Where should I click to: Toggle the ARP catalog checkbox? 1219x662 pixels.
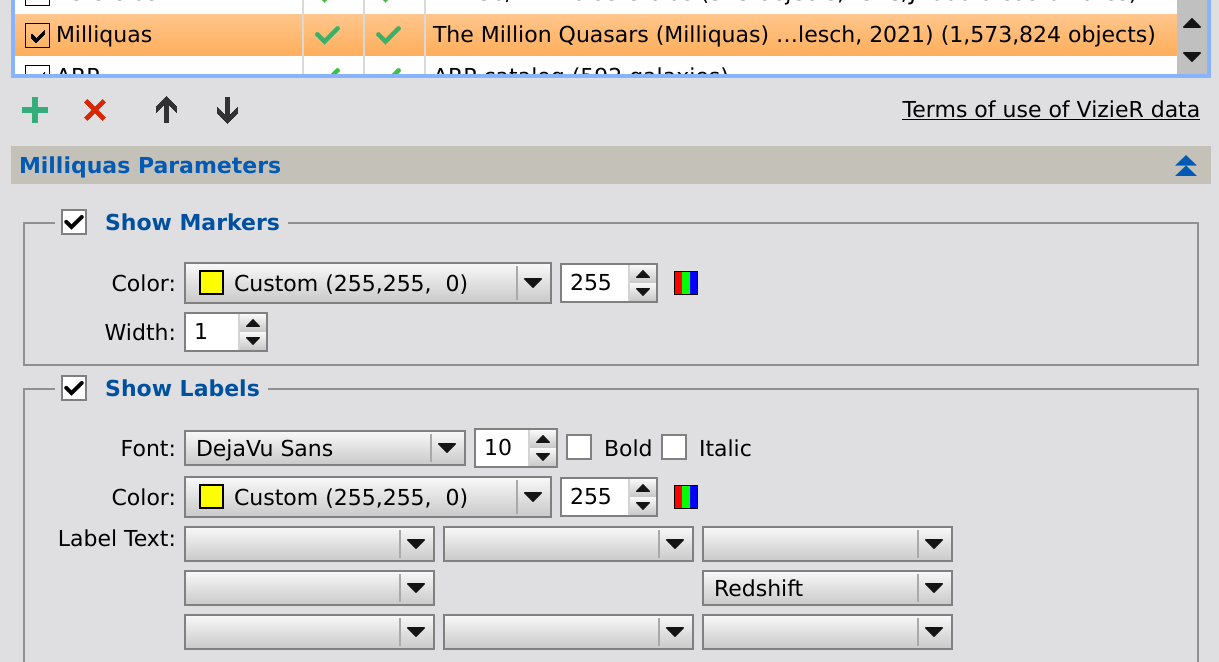point(38,71)
